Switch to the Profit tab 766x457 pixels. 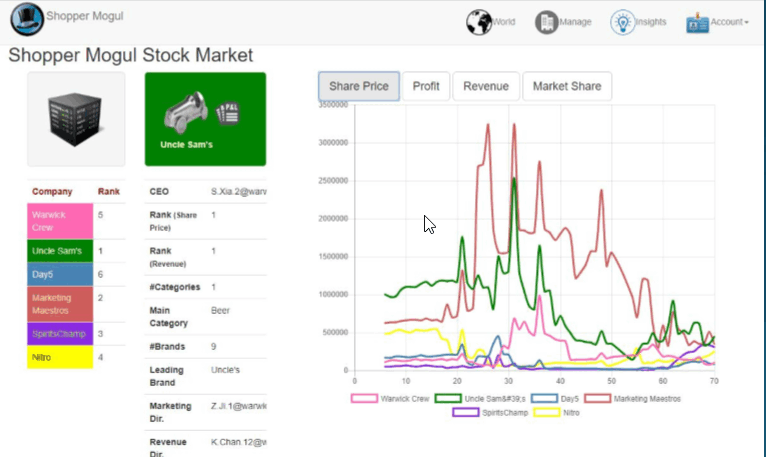coord(426,87)
